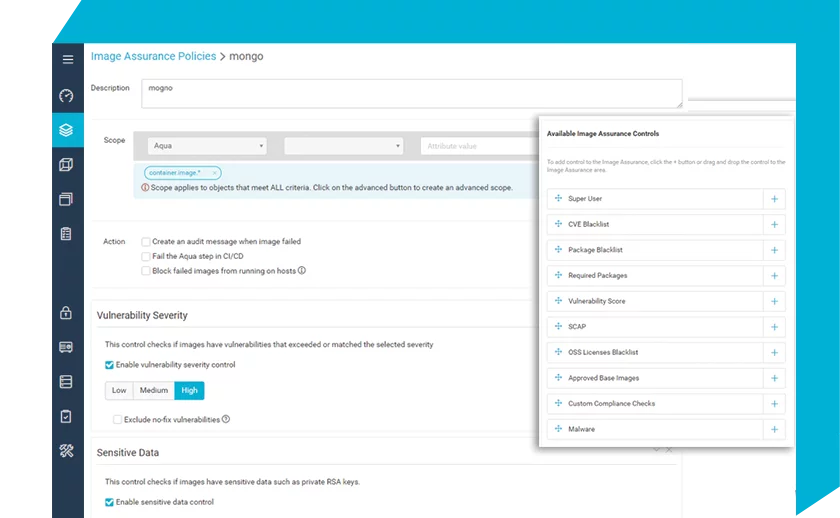Check Exclude no-fix vulnerabilities
The height and width of the screenshot is (518, 840).
click(117, 419)
